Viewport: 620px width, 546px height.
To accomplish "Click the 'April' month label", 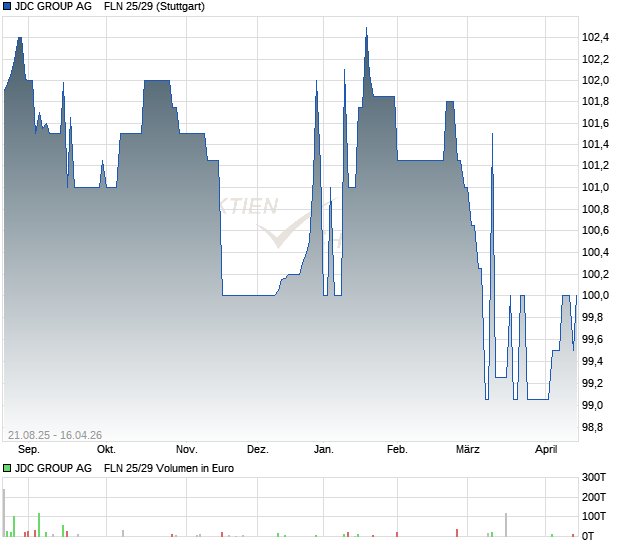I will coord(546,450).
